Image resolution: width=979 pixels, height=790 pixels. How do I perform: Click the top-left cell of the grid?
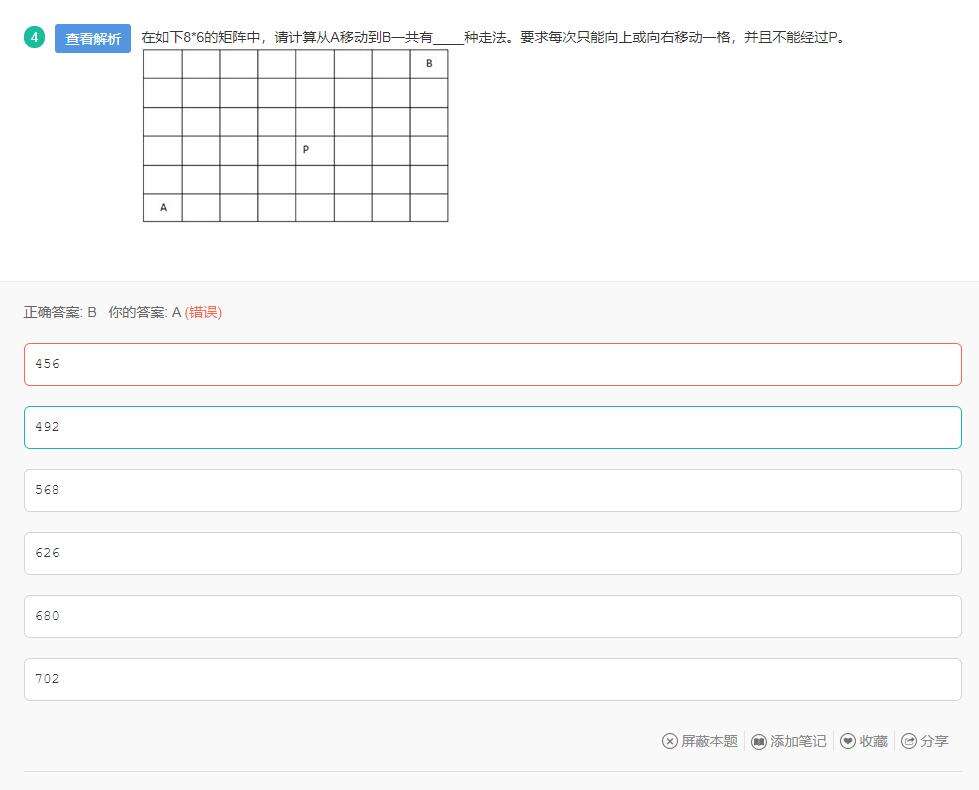pos(163,64)
